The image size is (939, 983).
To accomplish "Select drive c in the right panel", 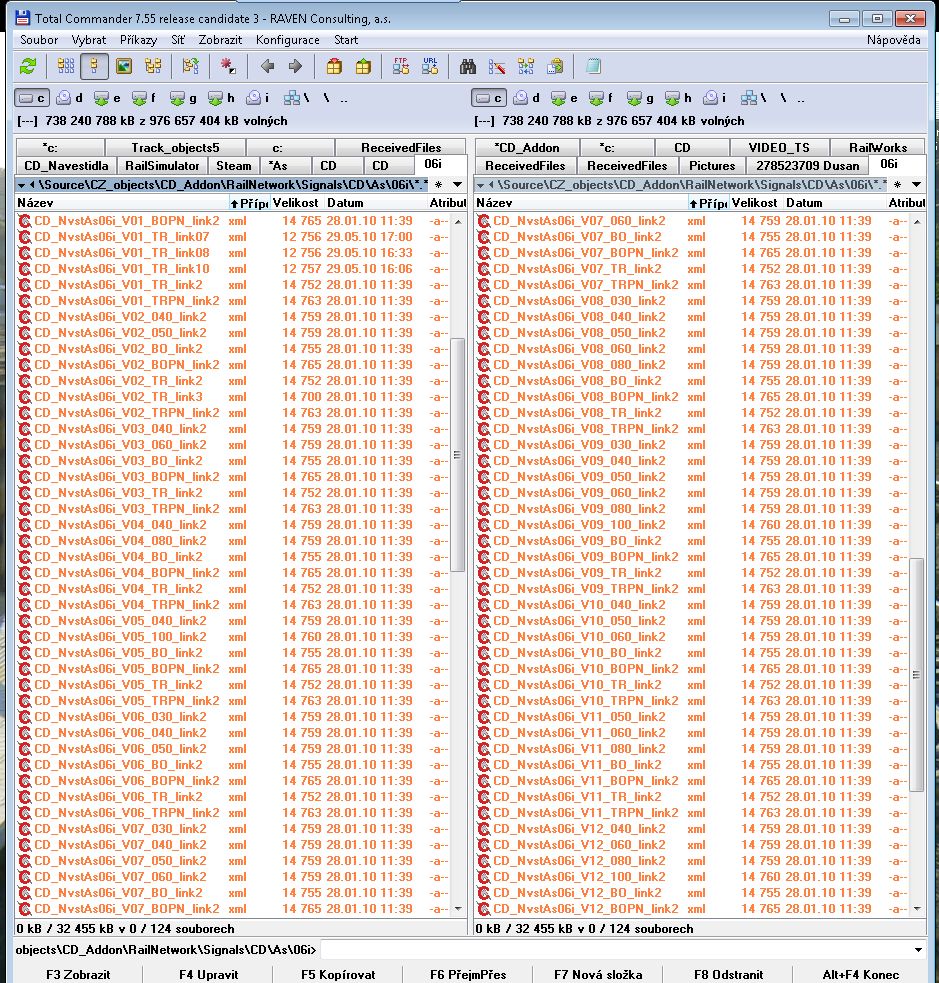I will tap(489, 98).
